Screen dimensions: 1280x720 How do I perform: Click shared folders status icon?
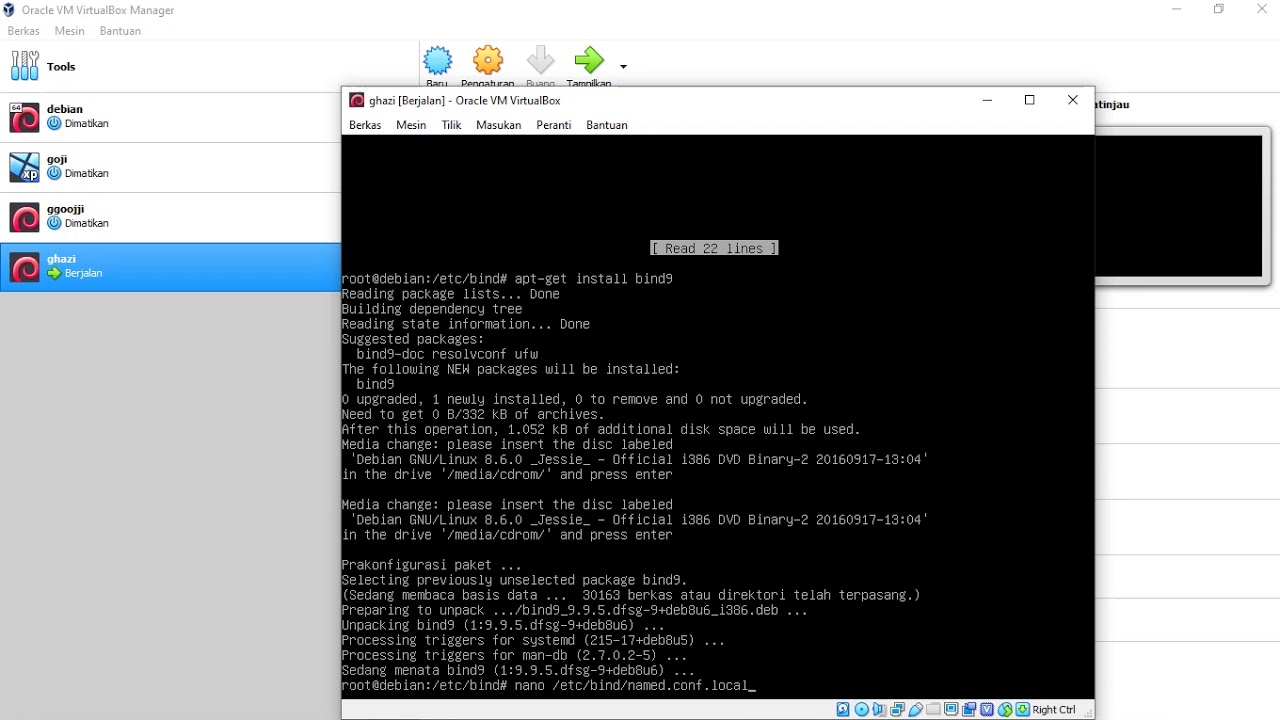[x=934, y=709]
